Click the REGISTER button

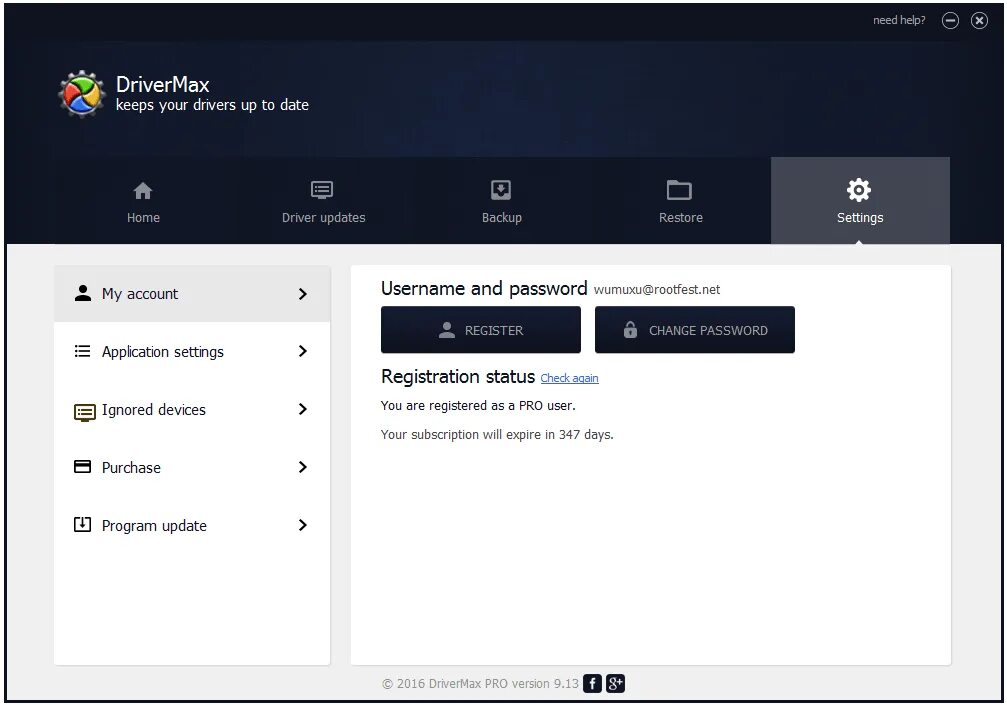pyautogui.click(x=481, y=330)
